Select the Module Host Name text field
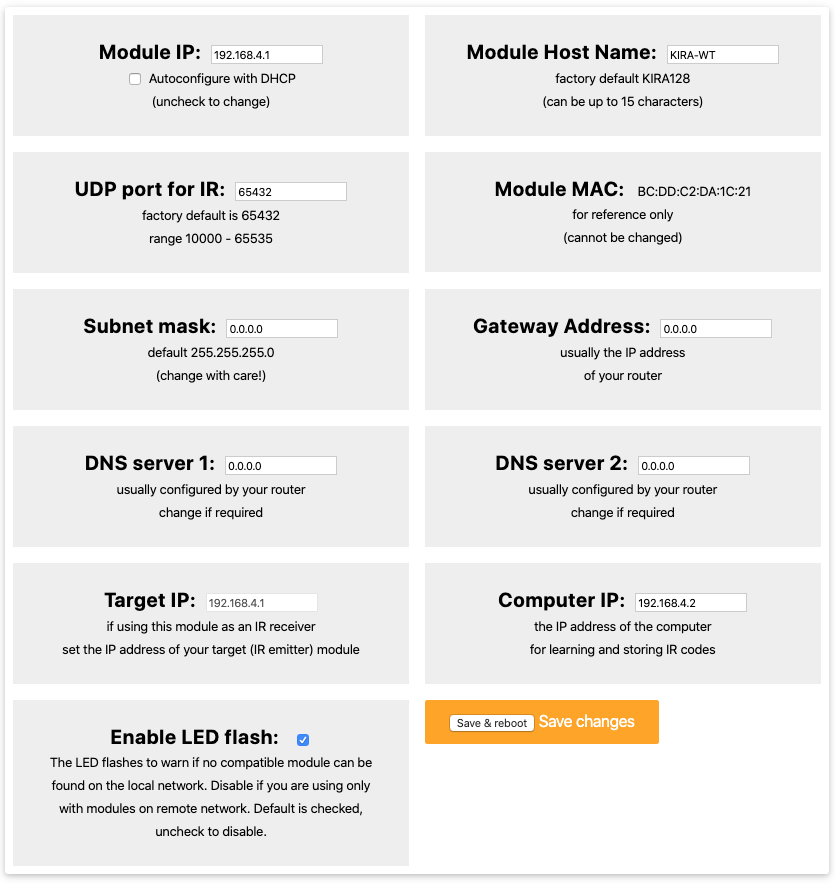 pyautogui.click(x=722, y=55)
